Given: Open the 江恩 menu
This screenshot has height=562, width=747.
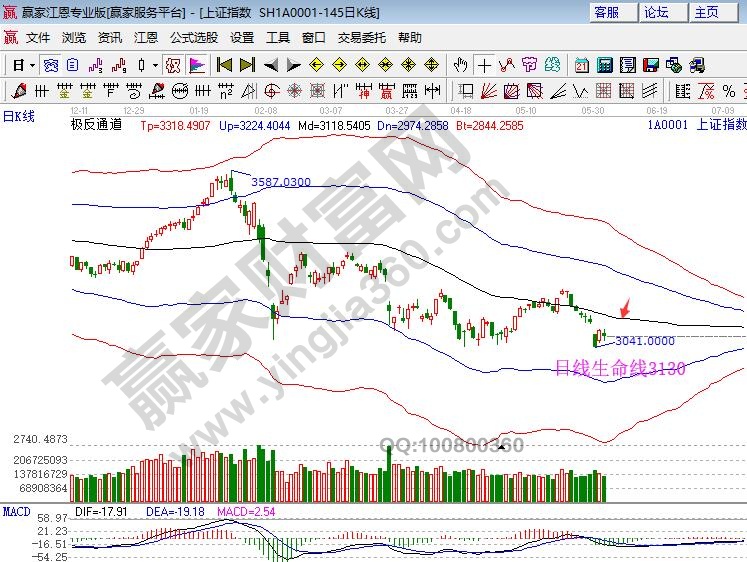Looking at the screenshot, I should point(146,37).
